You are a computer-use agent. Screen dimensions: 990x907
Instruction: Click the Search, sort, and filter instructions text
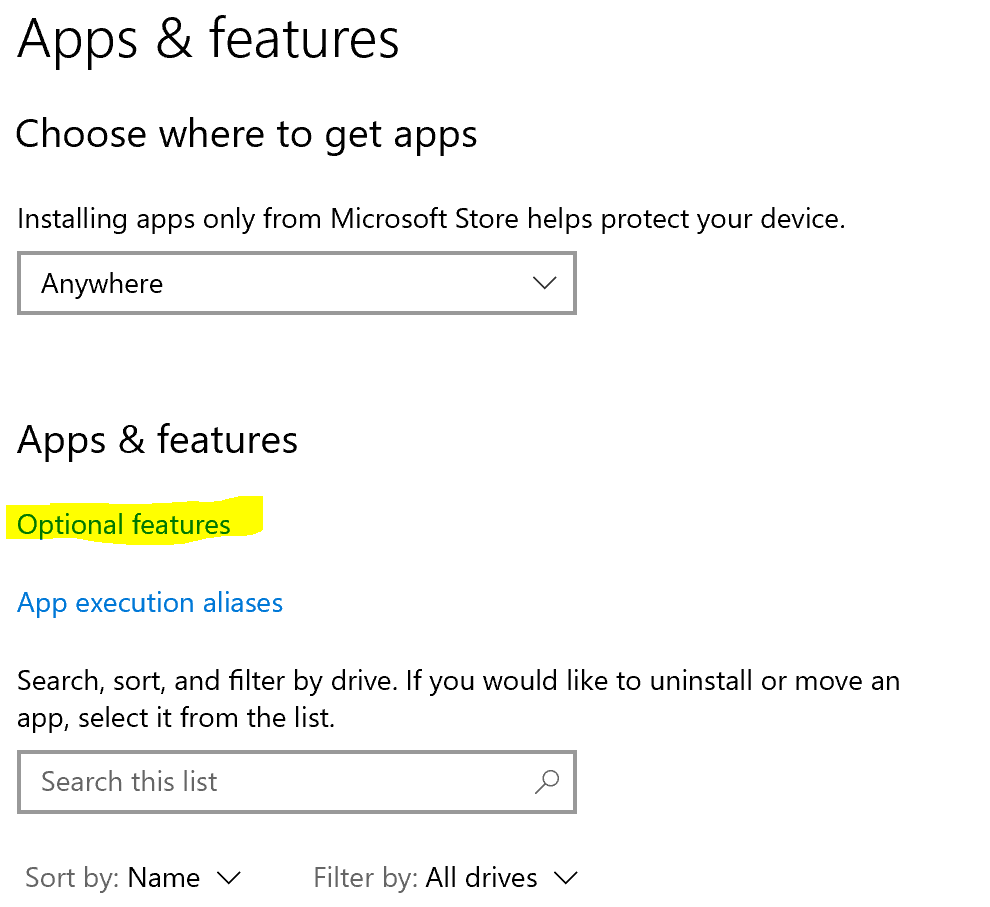tap(458, 699)
